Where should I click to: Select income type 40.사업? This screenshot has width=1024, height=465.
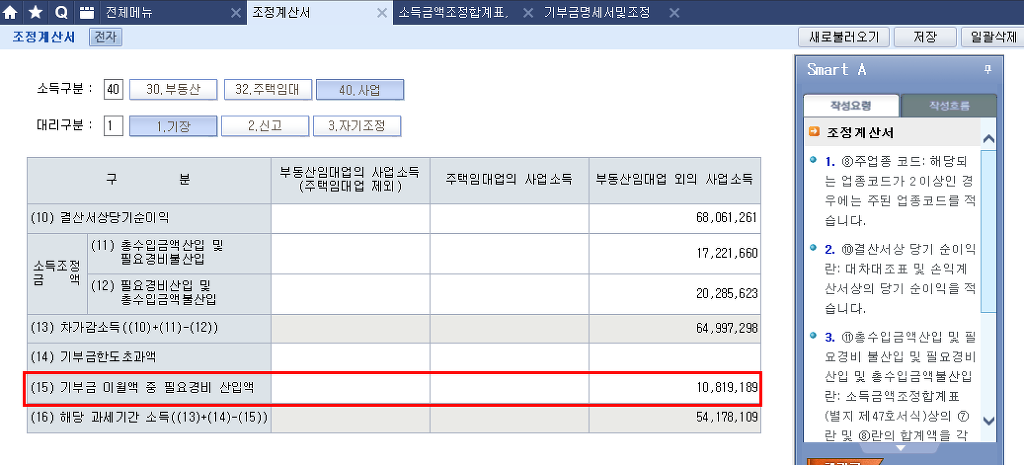[360, 90]
